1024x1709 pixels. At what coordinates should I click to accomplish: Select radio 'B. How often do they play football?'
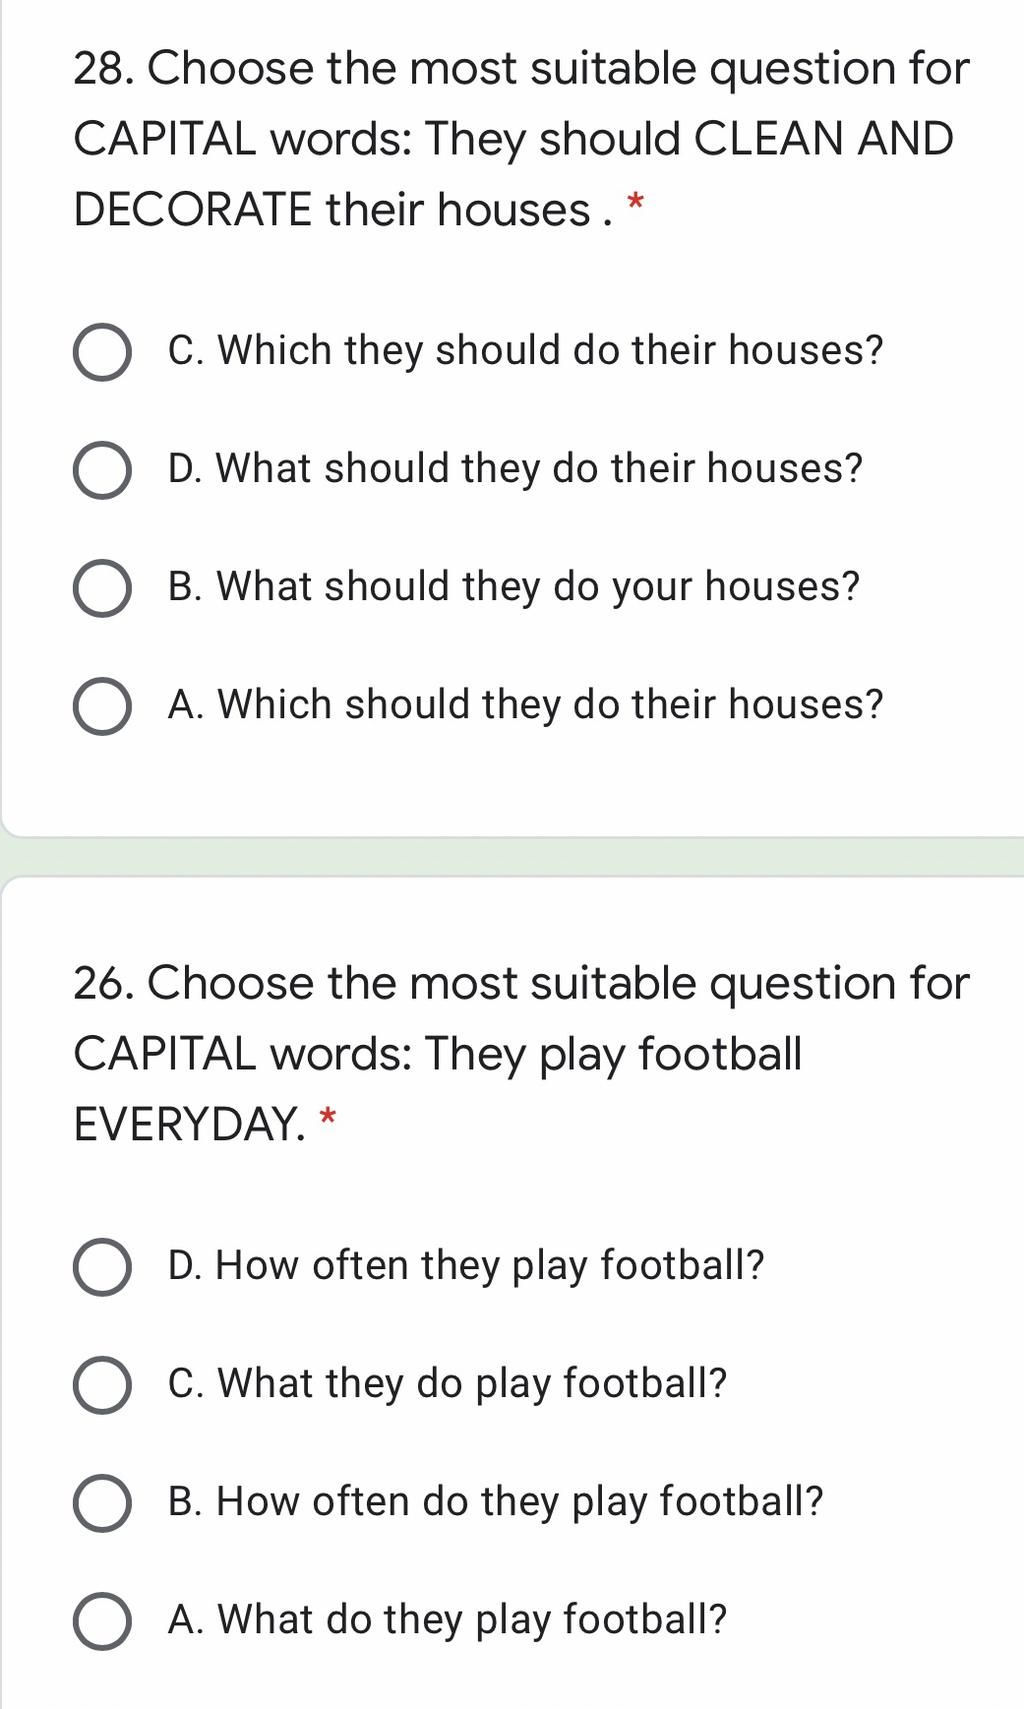click(x=102, y=1503)
